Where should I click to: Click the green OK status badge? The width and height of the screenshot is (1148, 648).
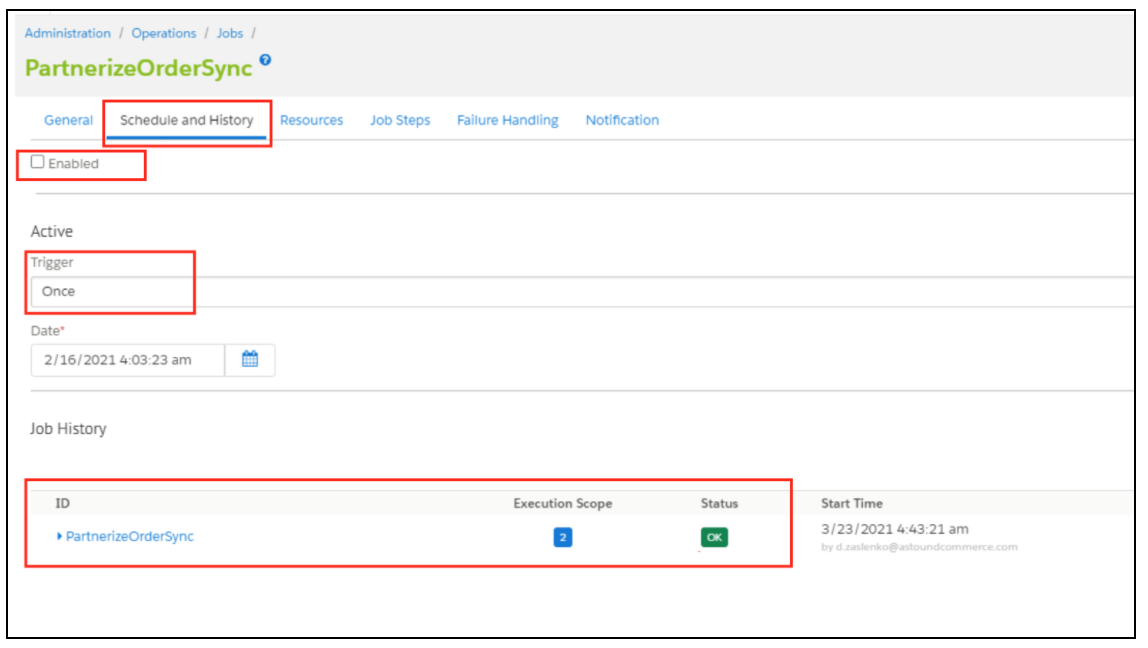714,537
